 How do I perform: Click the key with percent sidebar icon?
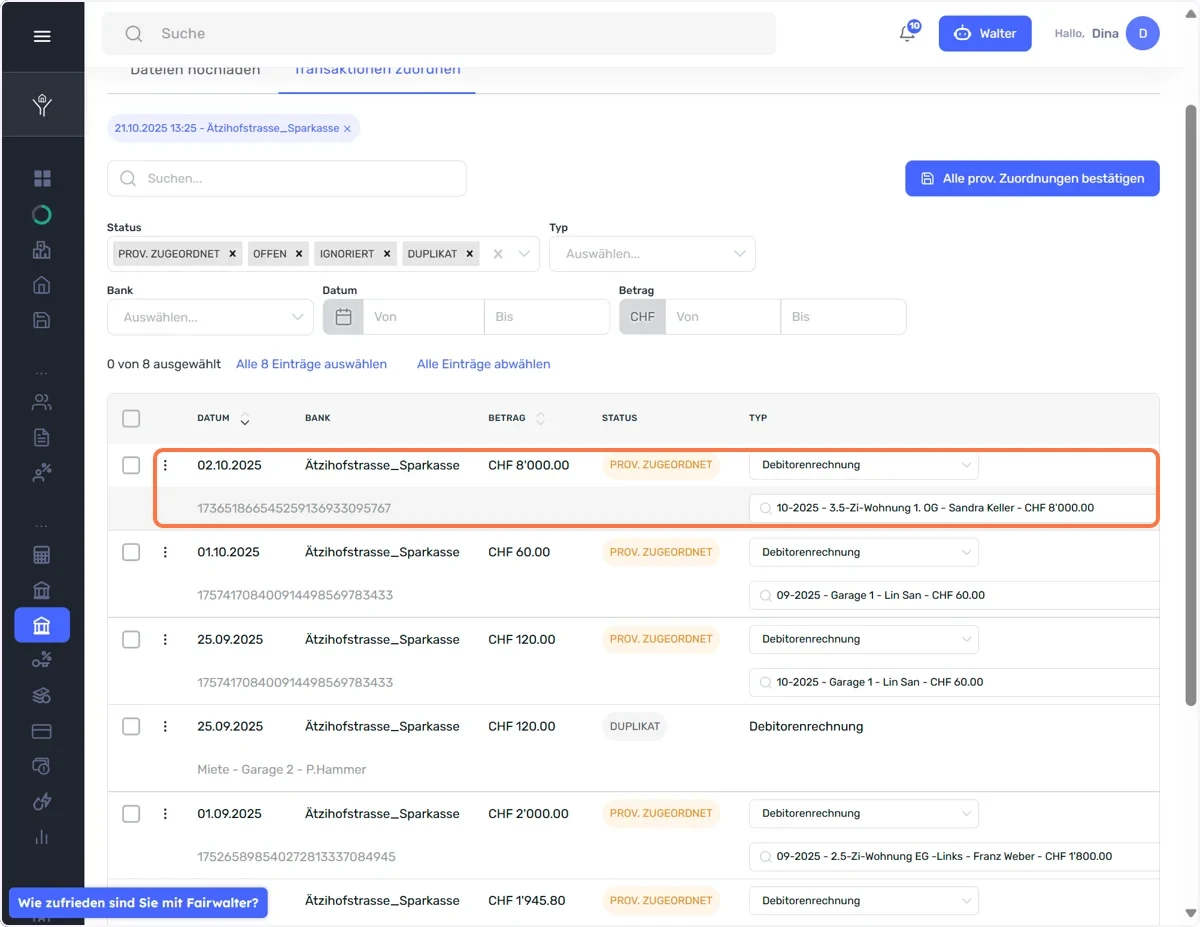pos(42,660)
